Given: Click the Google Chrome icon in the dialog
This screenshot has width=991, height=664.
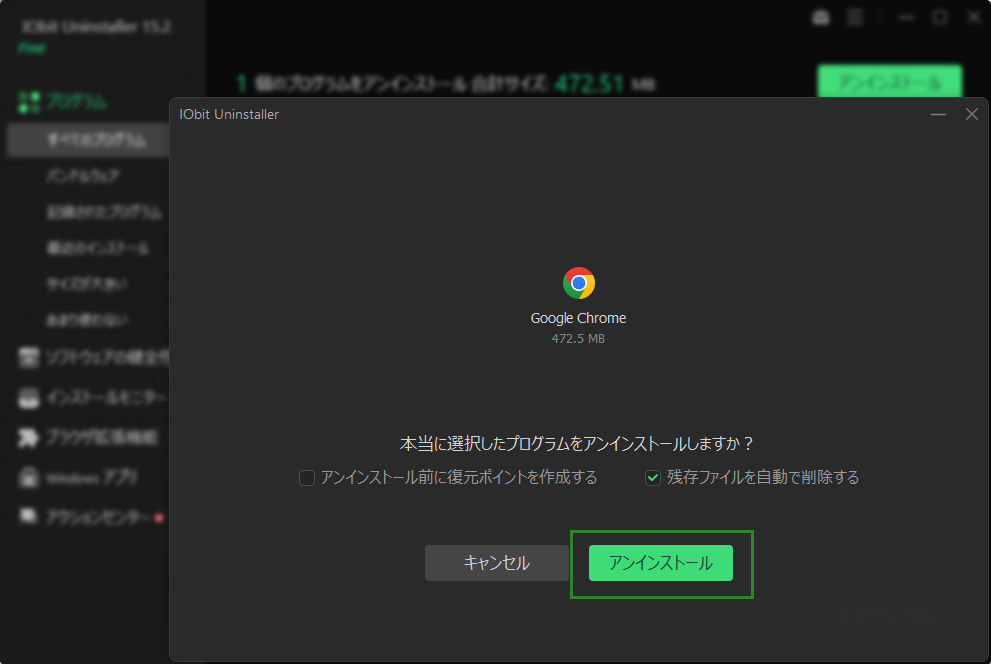Looking at the screenshot, I should (x=578, y=283).
